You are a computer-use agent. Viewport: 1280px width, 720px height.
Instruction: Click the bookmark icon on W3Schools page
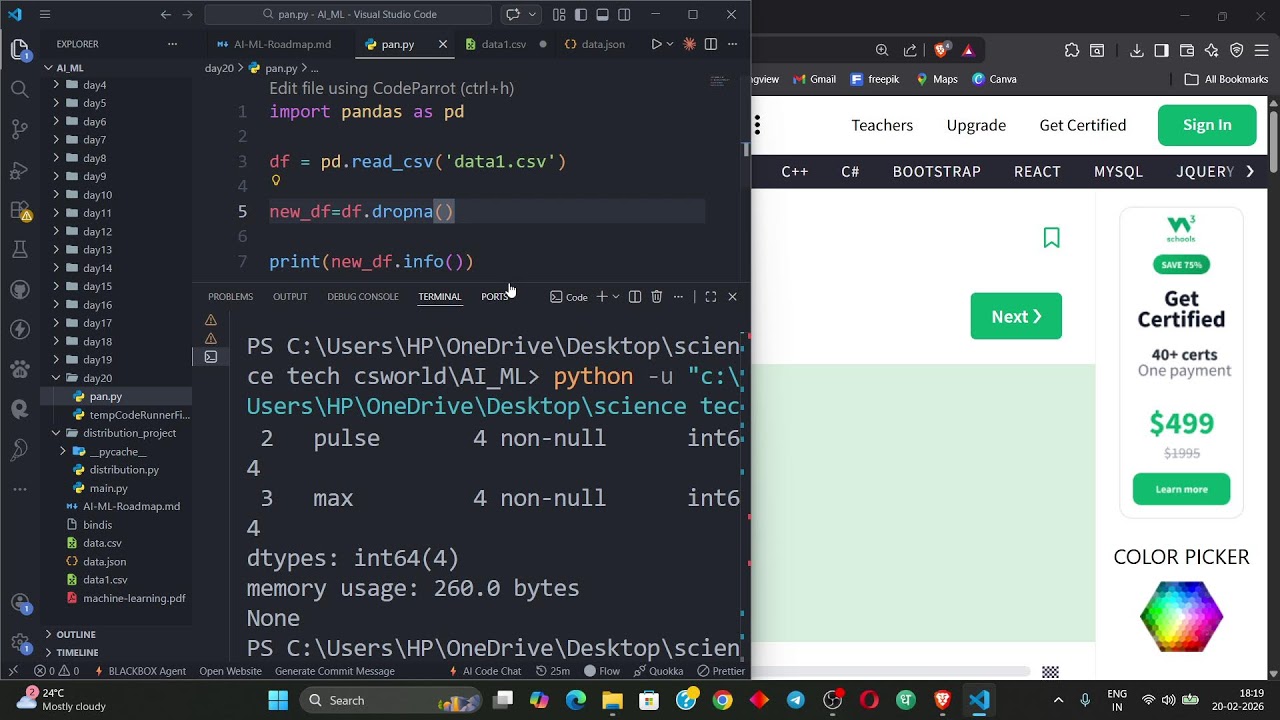pos(1051,237)
